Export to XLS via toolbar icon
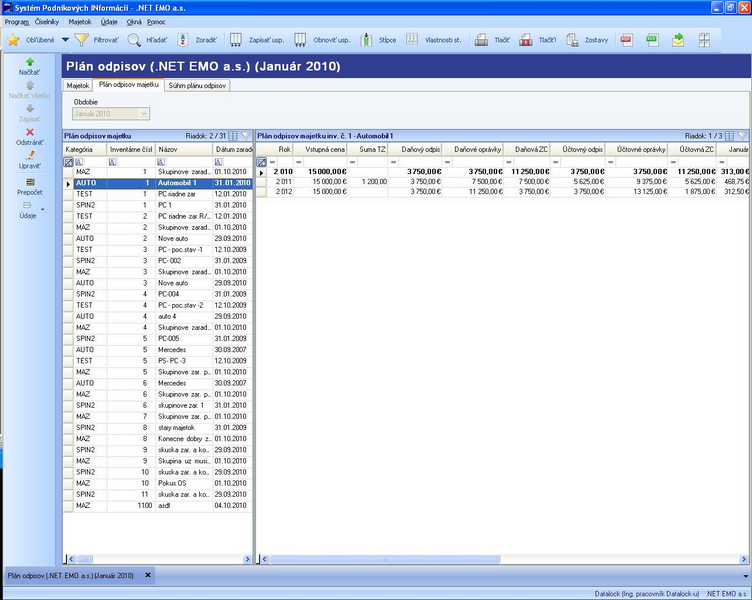Image resolution: width=752 pixels, height=600 pixels. tap(652, 40)
